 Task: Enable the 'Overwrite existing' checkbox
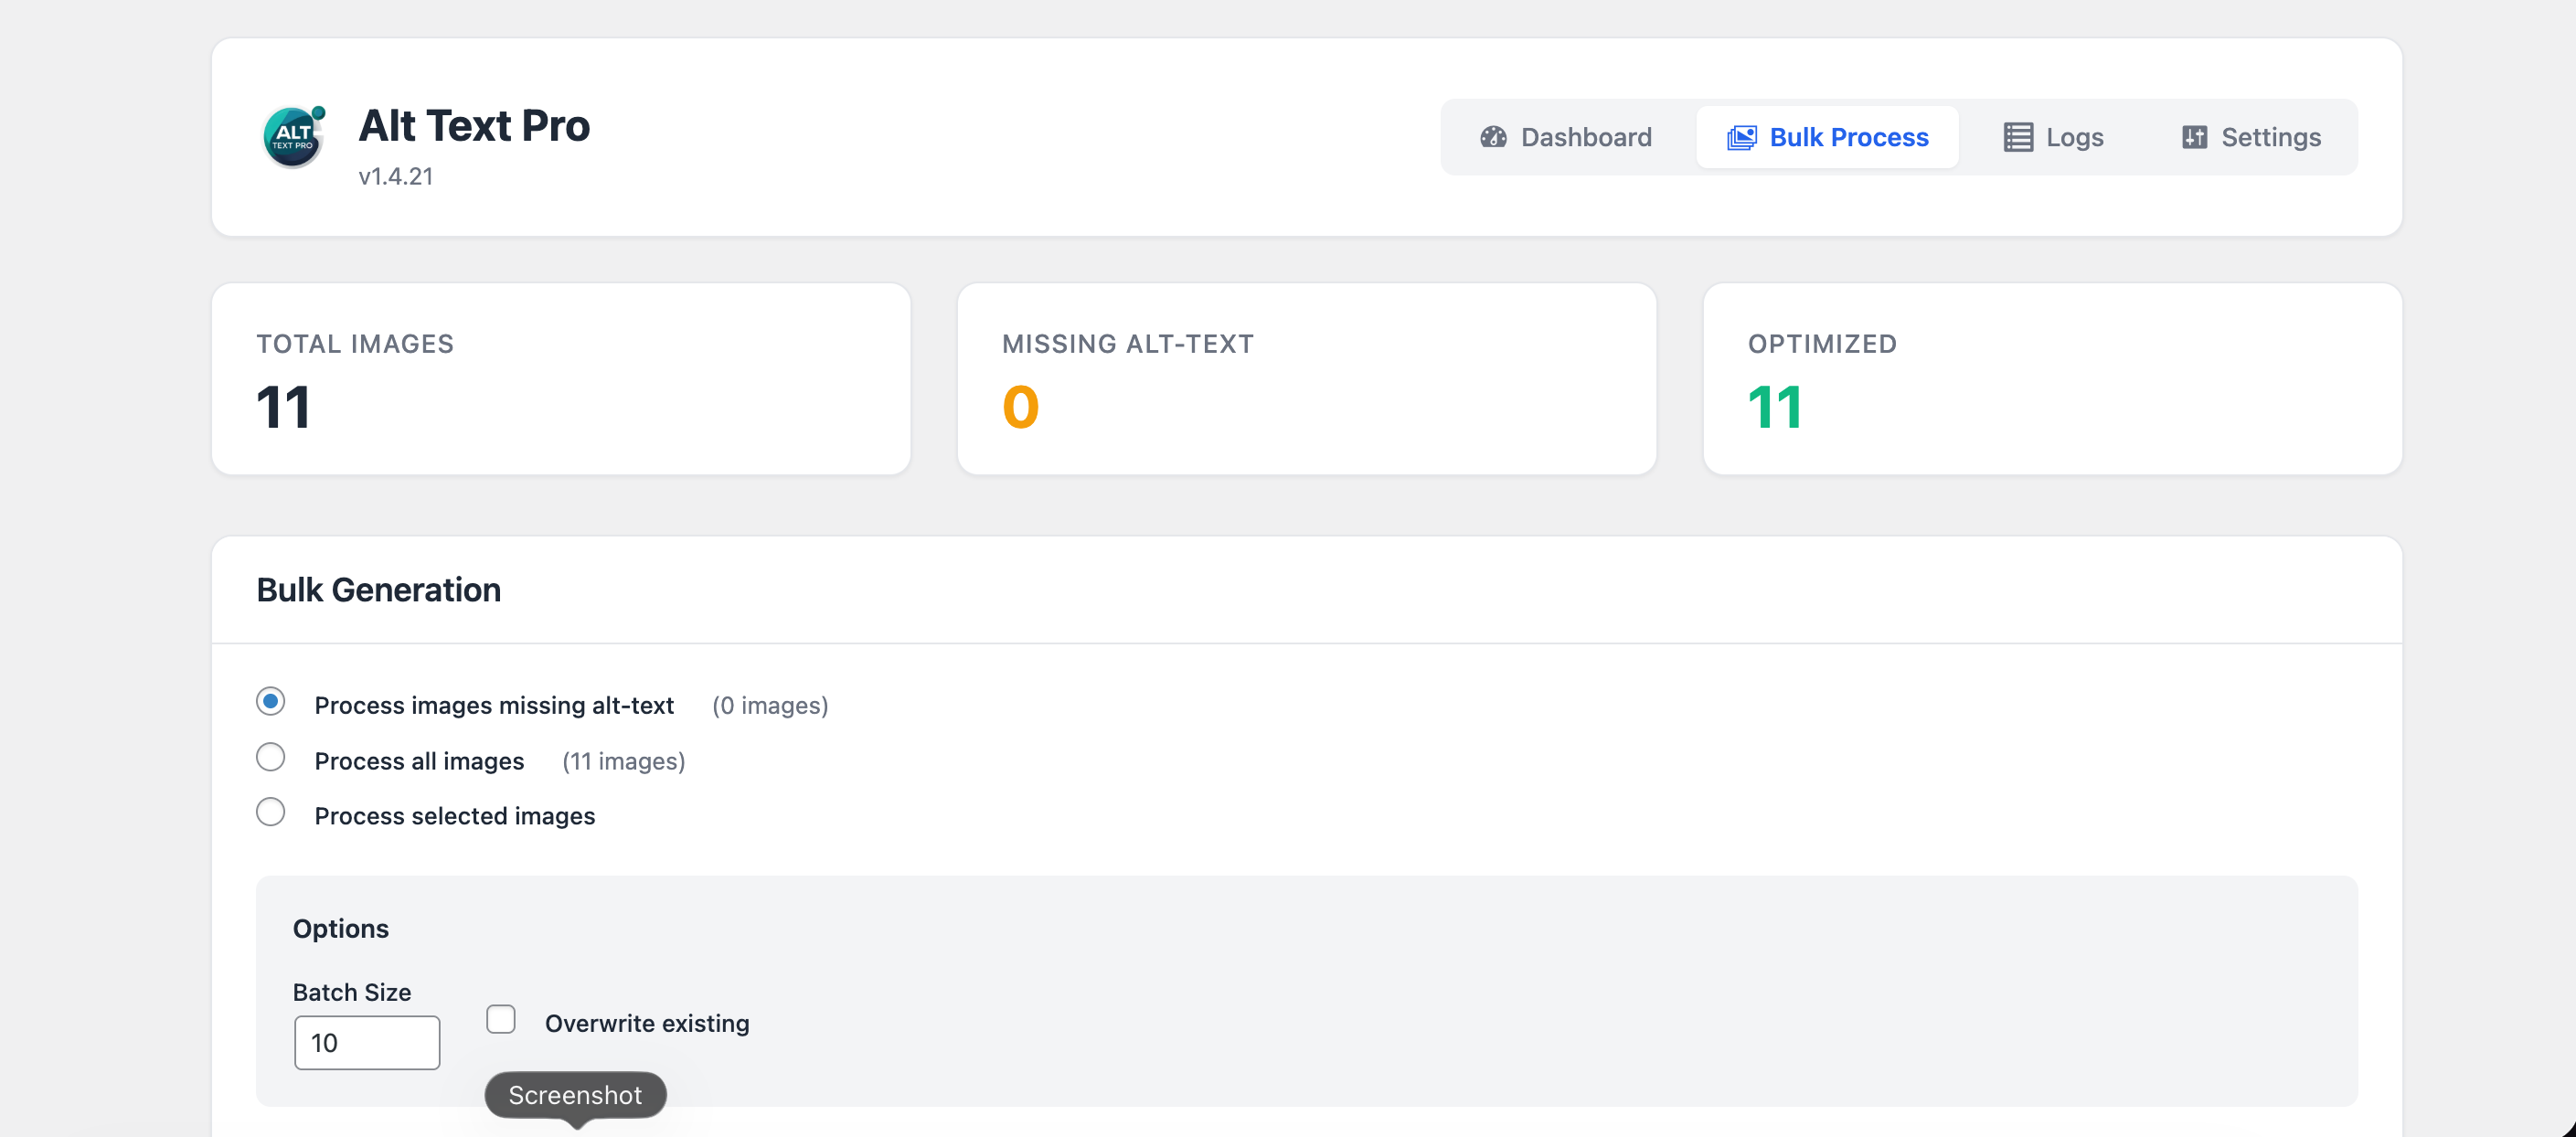[x=501, y=1019]
